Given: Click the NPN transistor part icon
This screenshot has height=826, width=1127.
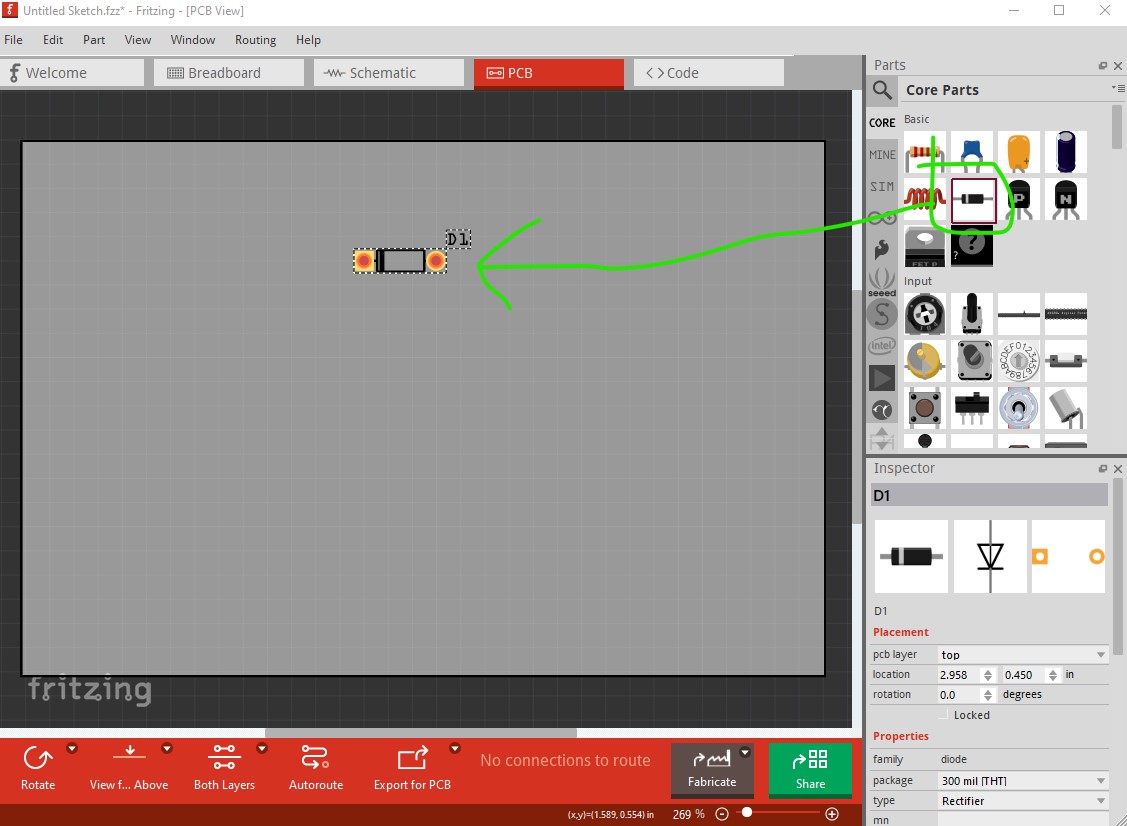Looking at the screenshot, I should pos(1065,199).
